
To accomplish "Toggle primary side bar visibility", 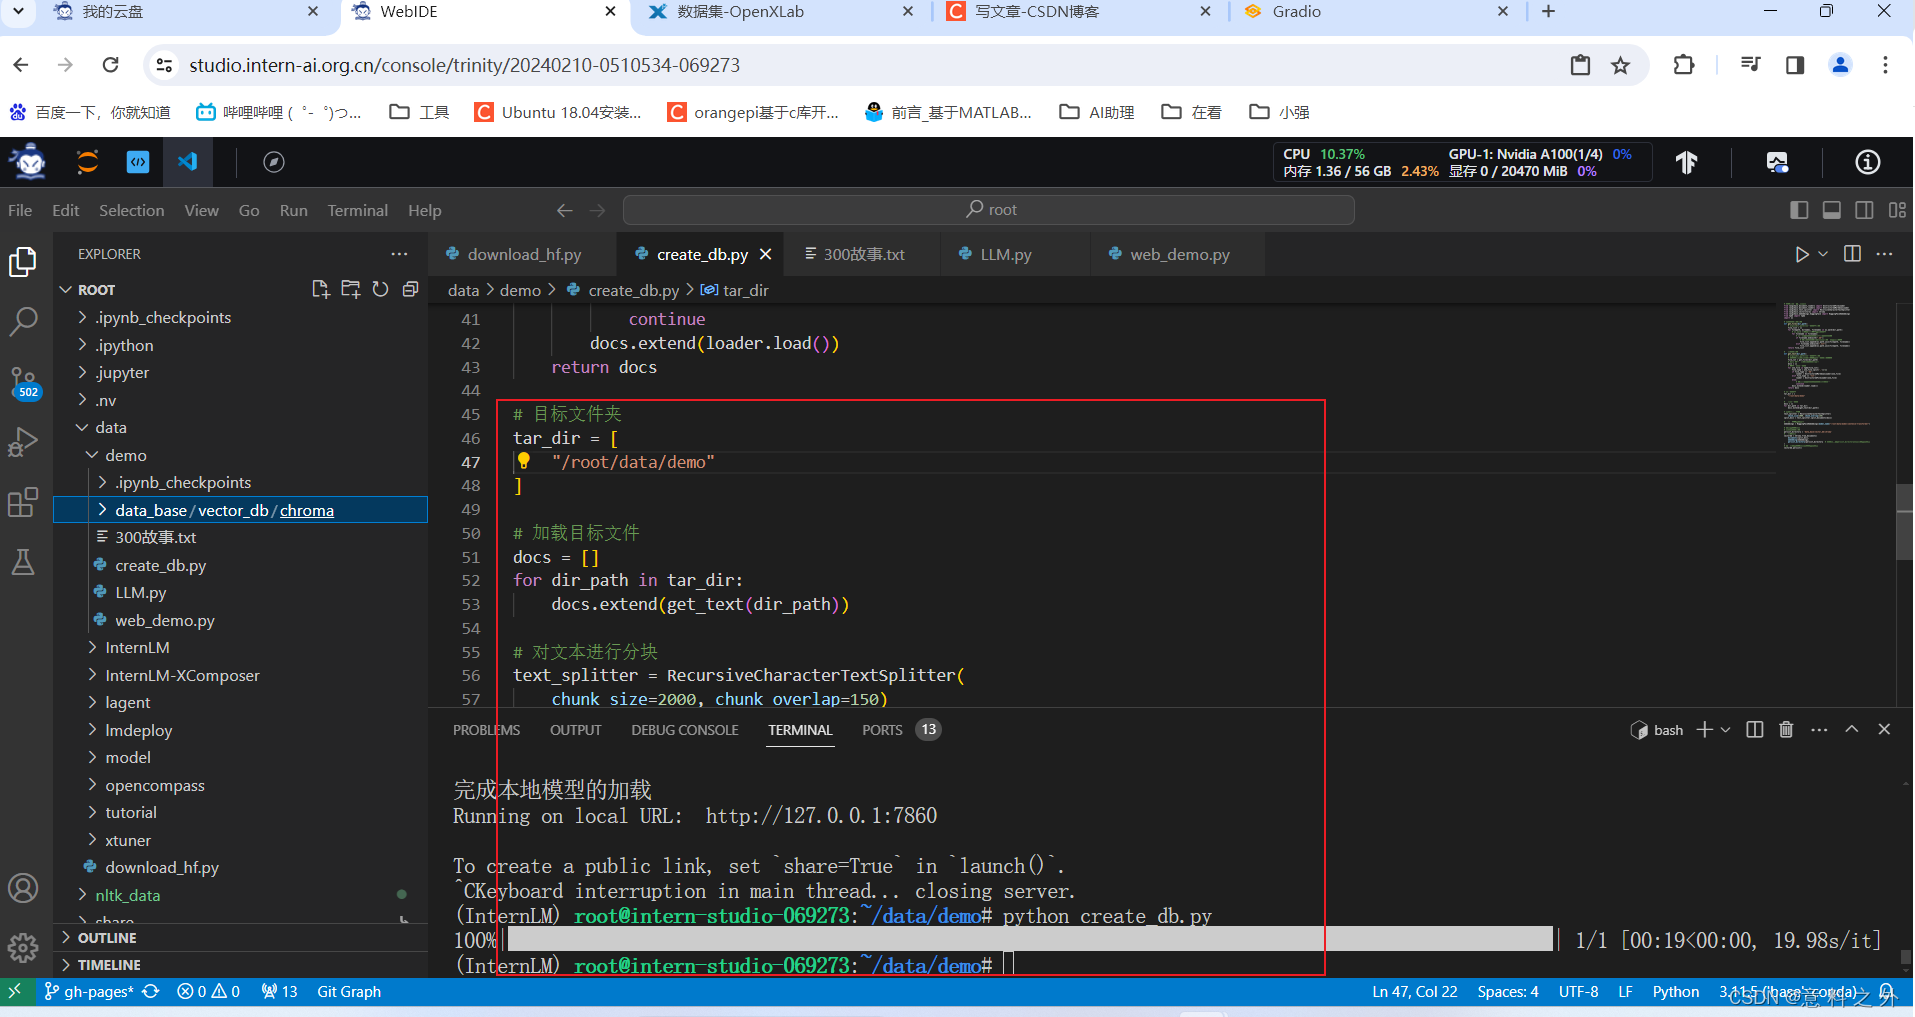I will pos(1799,210).
